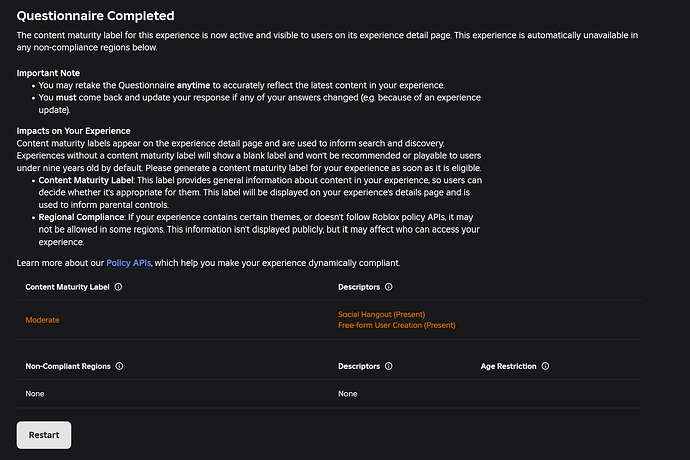Click the Non-Compliant Regions column header
The image size is (690, 460).
pos(68,366)
